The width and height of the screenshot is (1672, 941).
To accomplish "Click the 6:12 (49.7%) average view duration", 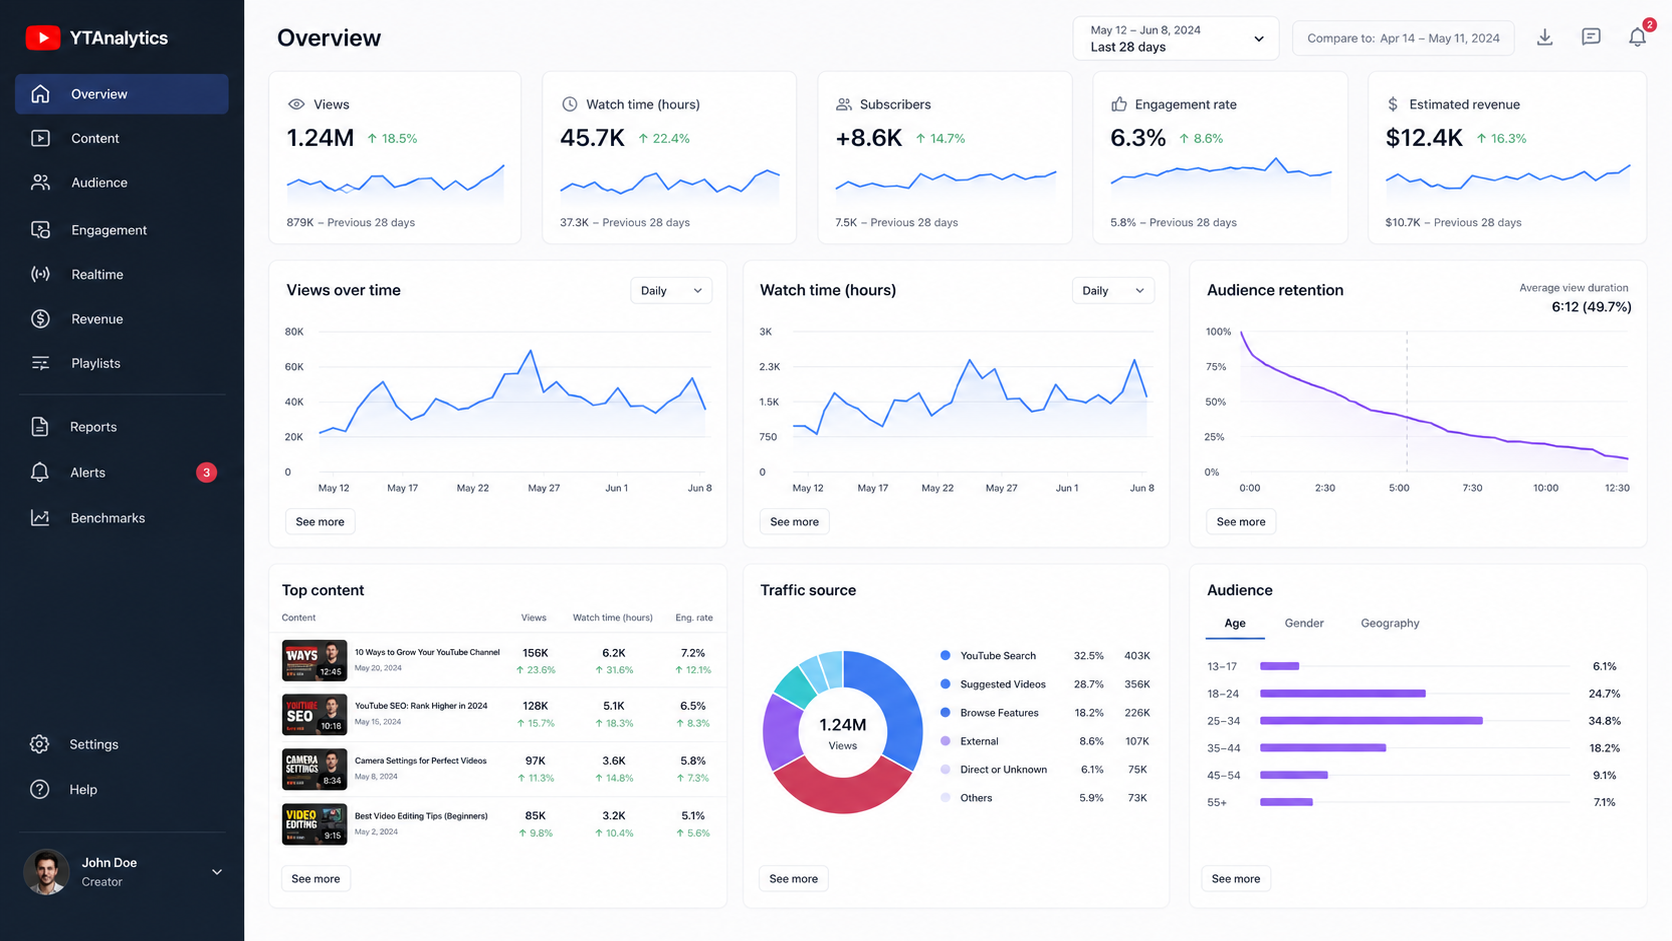I will (1591, 307).
